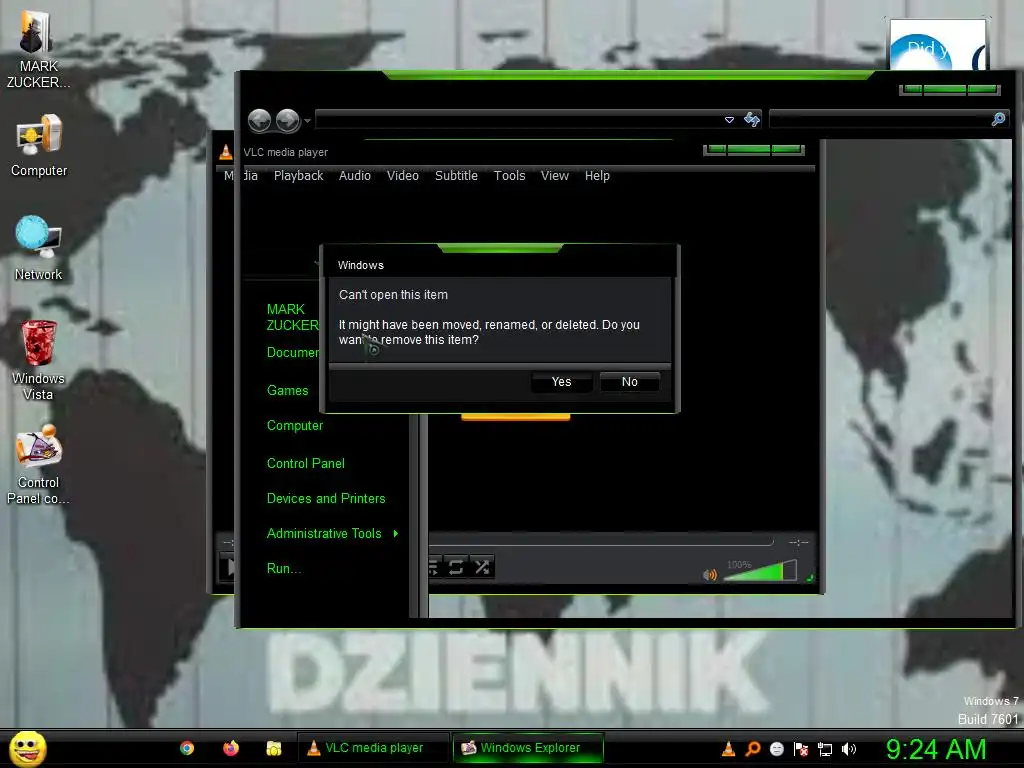1024x768 pixels.
Task: Click the VLC cone title bar icon
Action: point(225,152)
